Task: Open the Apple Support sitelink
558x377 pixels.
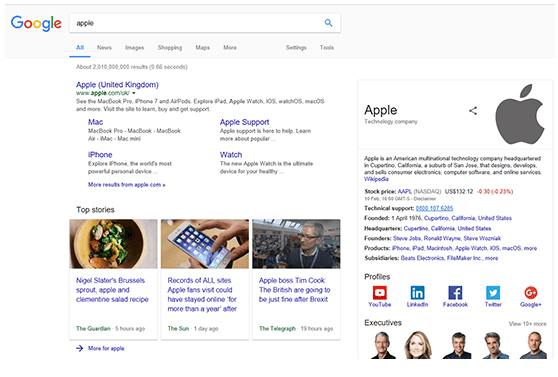Action: [x=244, y=122]
